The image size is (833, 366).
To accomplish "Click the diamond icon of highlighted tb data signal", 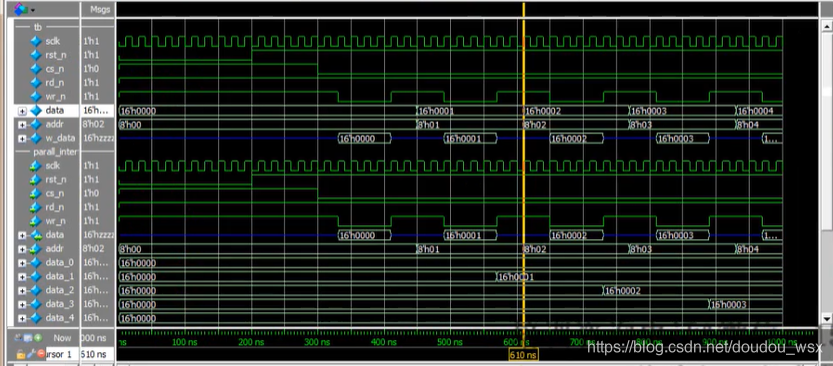I will [36, 110].
